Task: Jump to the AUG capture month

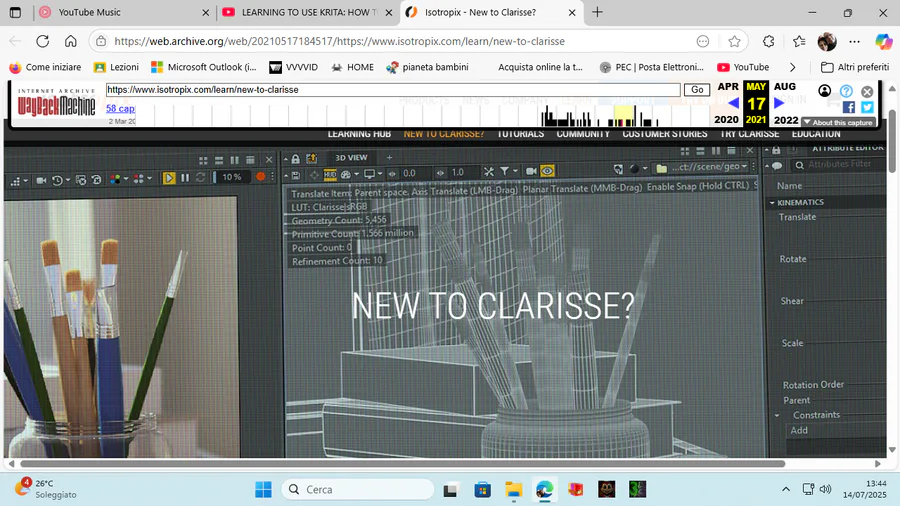Action: [x=785, y=87]
